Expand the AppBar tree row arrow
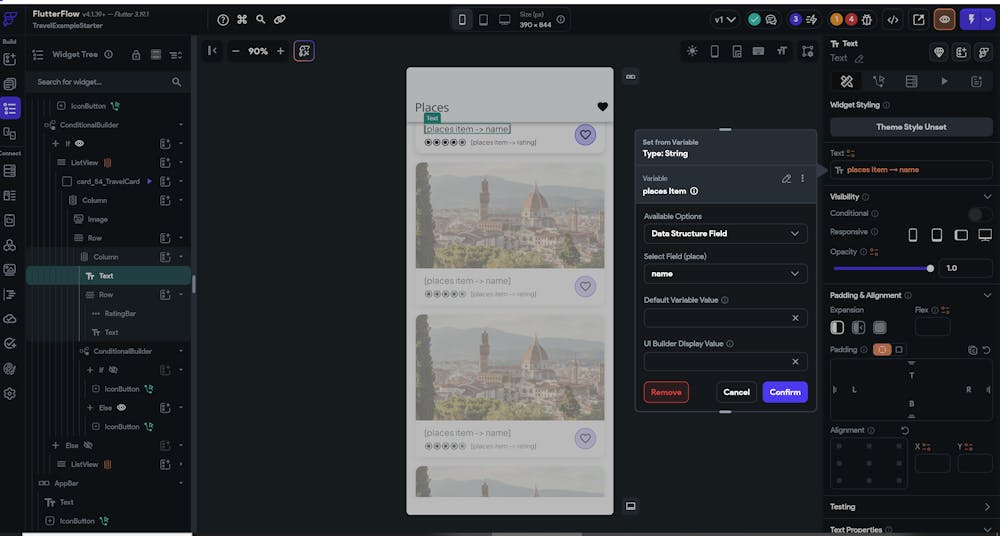Screen dimensions: 1000x536 [x=181, y=484]
